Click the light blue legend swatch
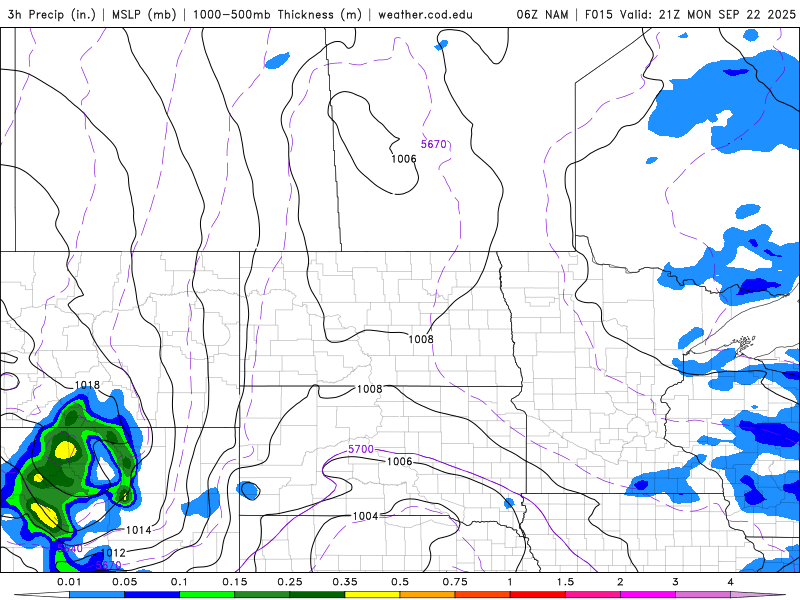The height and width of the screenshot is (600, 800). tap(97, 595)
